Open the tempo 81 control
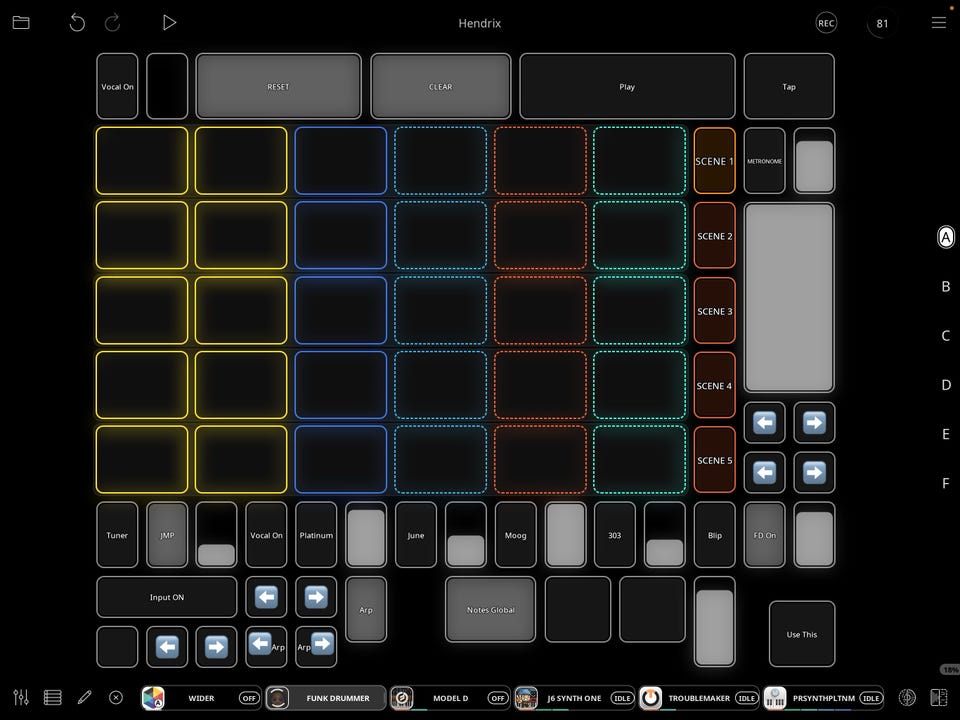The width and height of the screenshot is (960, 720). pyautogui.click(x=882, y=23)
